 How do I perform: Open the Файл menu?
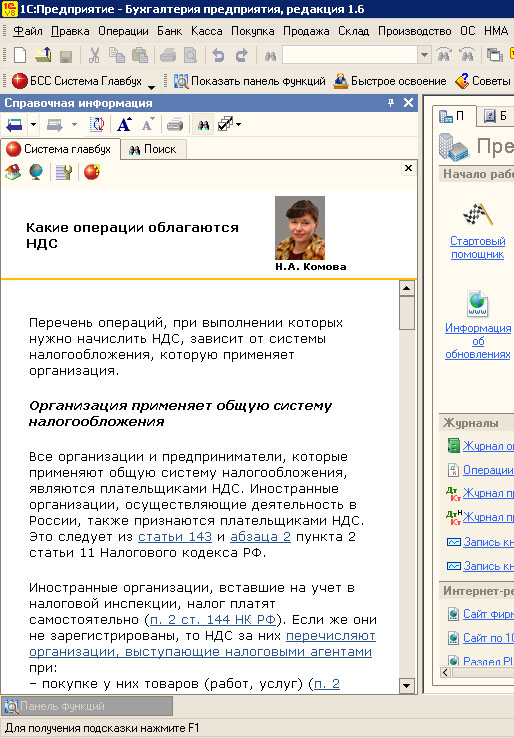pos(28,31)
